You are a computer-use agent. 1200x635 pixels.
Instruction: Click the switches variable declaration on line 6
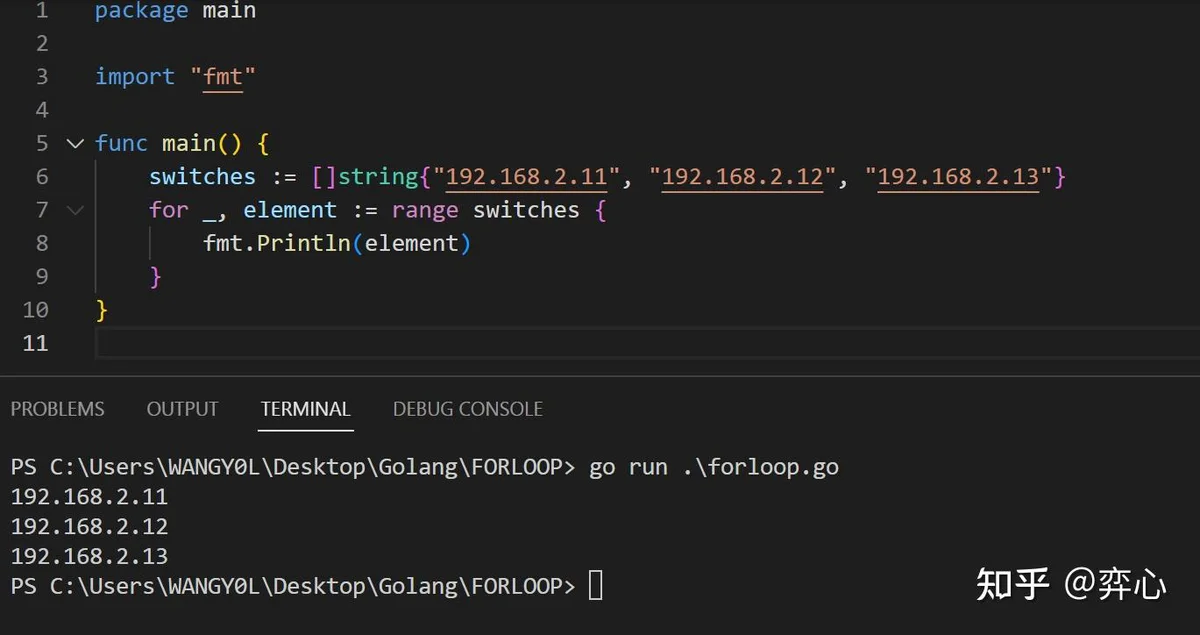pos(203,177)
